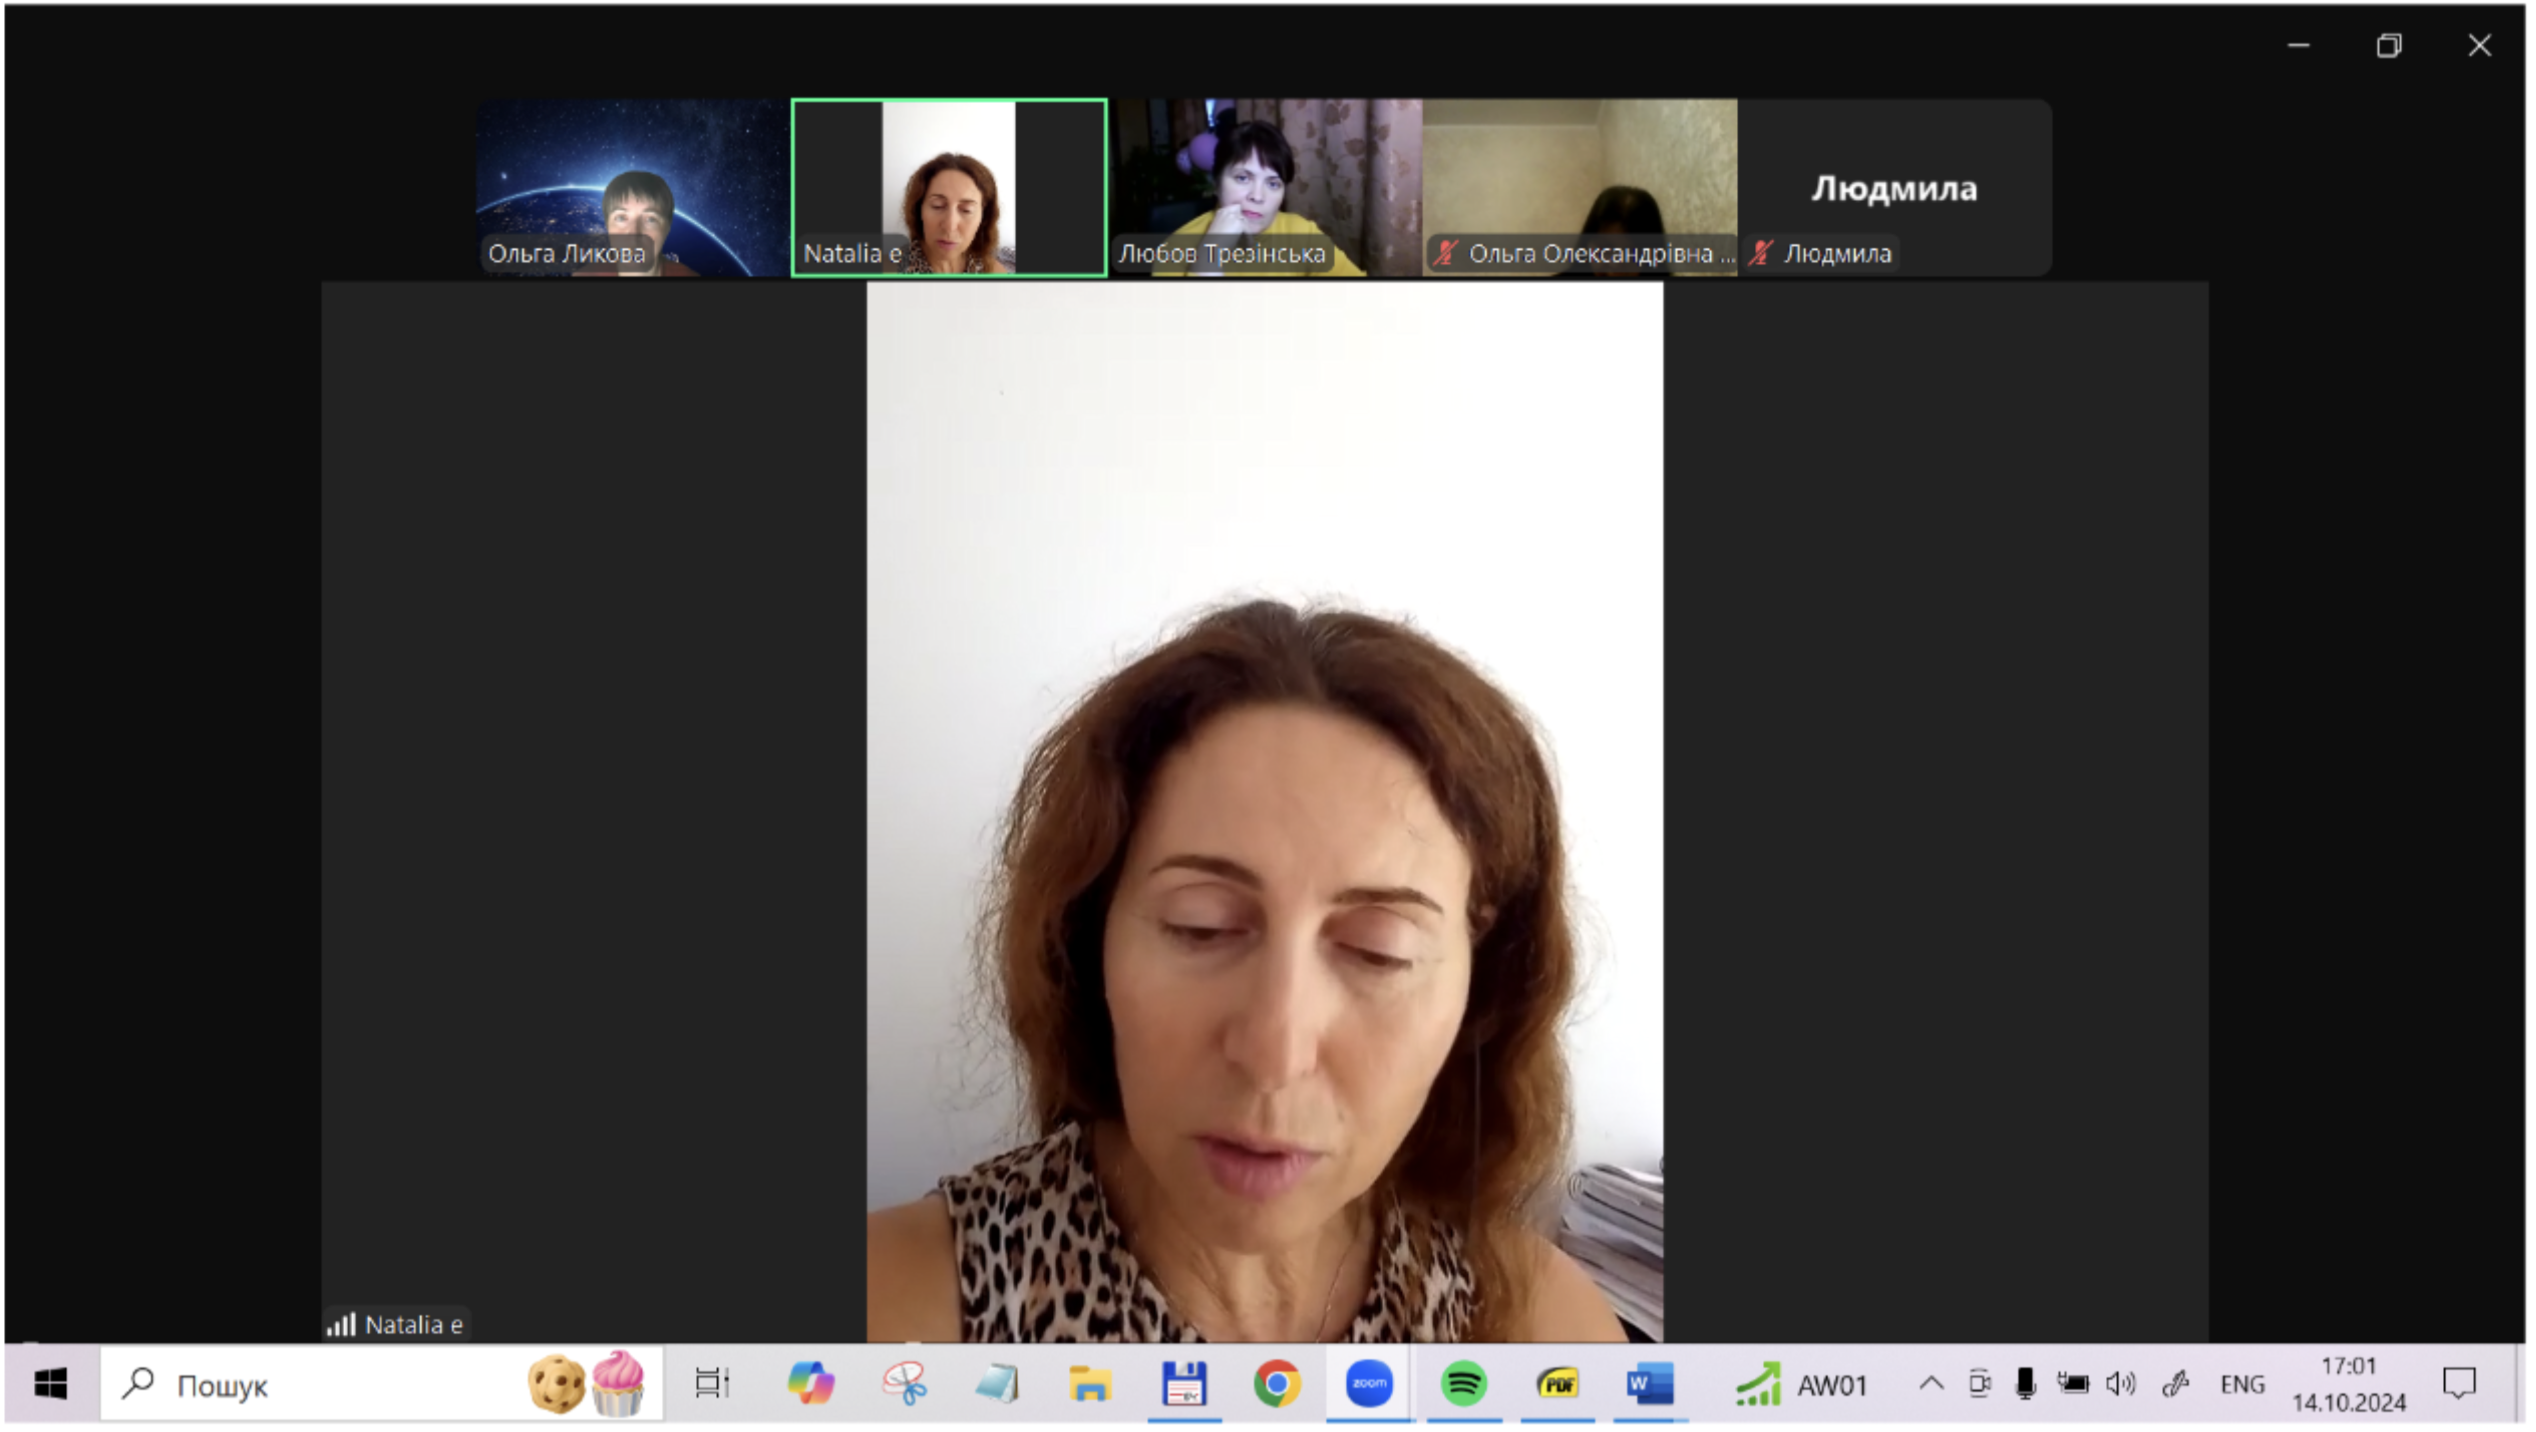The height and width of the screenshot is (1432, 2536).
Task: Click muted mic icon beside Людмила label
Action: [x=1760, y=253]
